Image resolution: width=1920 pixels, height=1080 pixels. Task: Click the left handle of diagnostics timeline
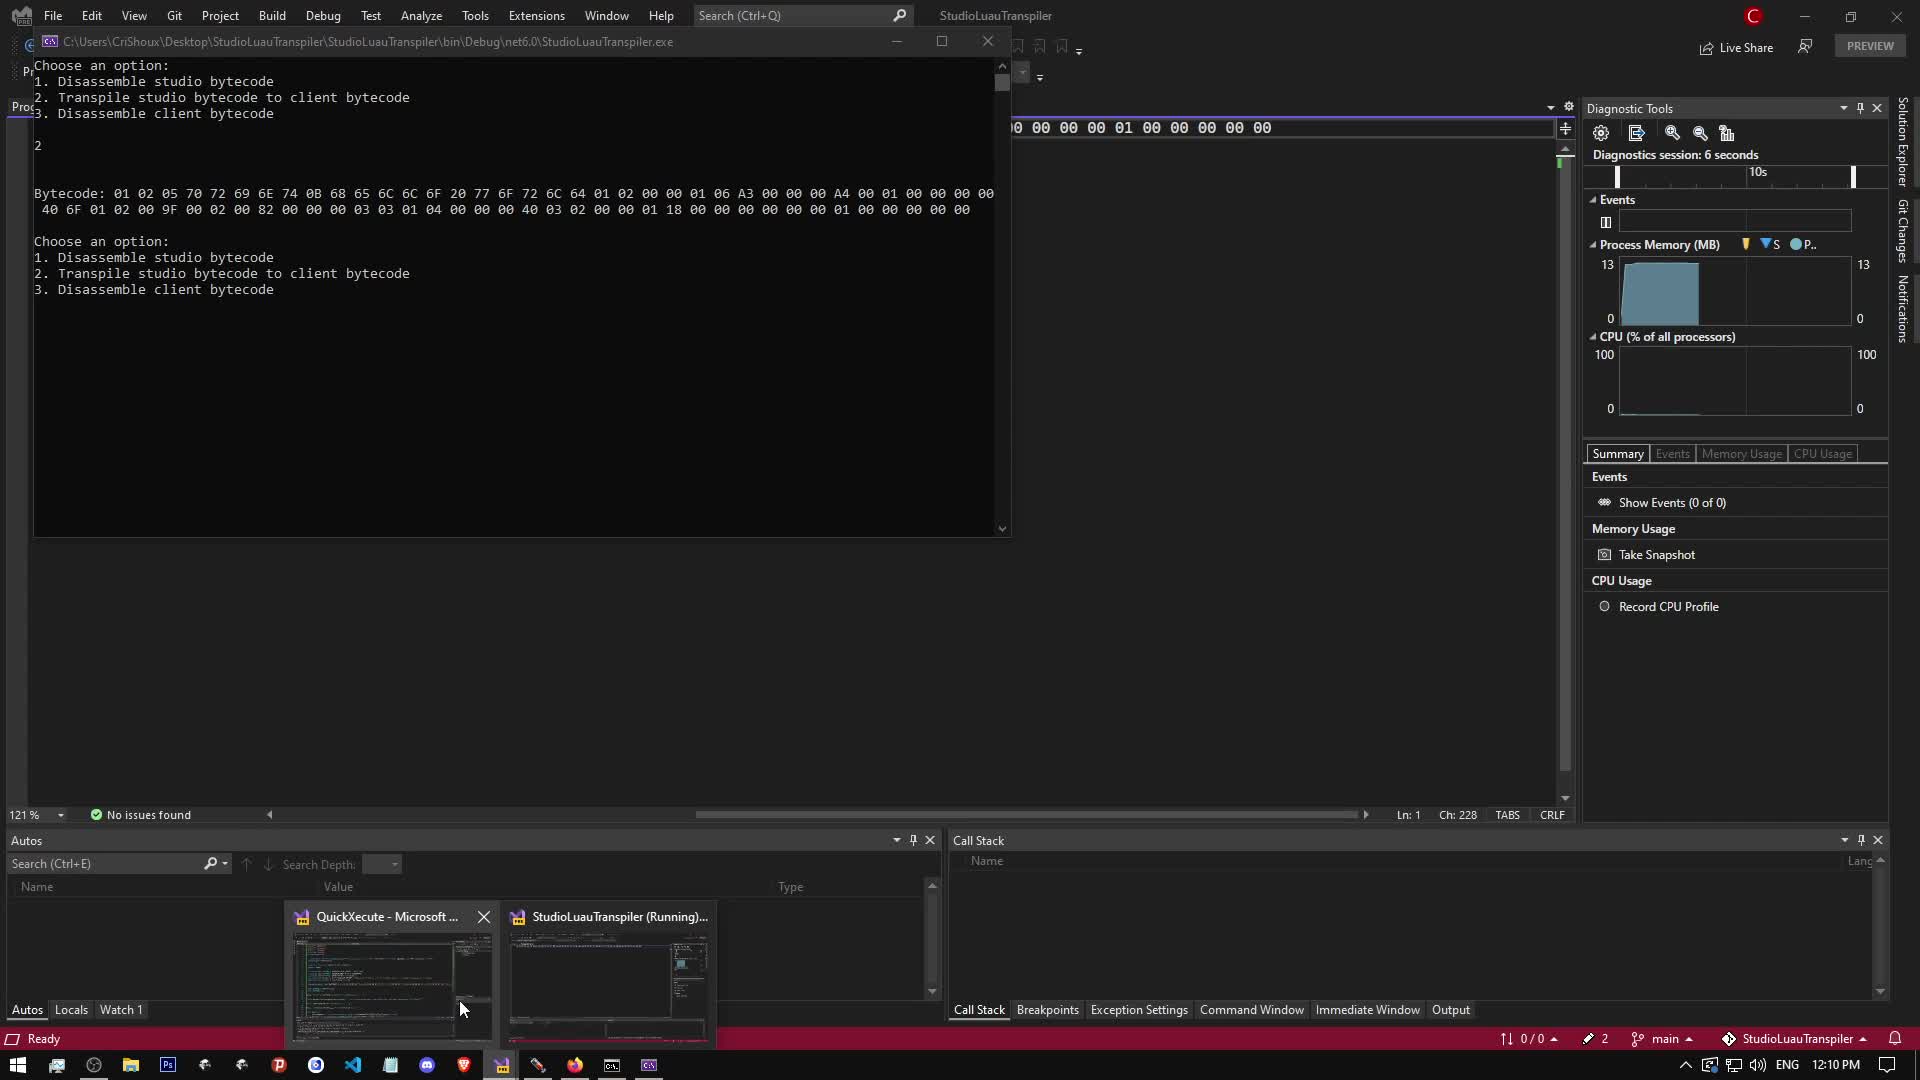pos(1617,177)
